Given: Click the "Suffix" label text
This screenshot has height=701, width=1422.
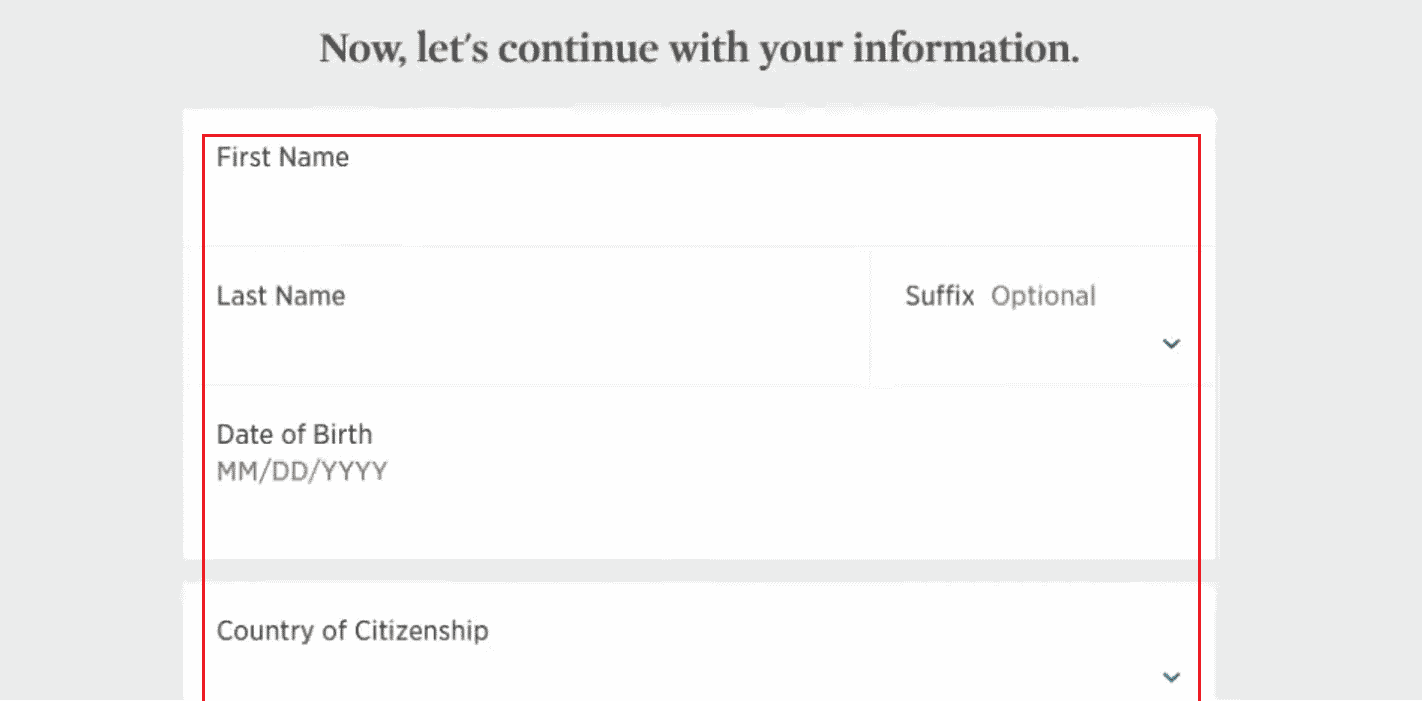Looking at the screenshot, I should pos(939,296).
